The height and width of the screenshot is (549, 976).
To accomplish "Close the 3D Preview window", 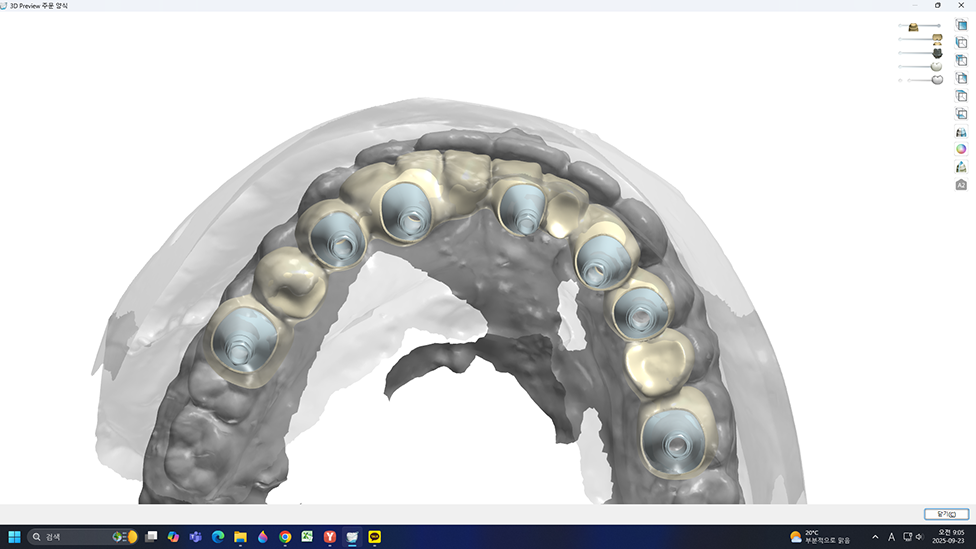I will tap(962, 5).
